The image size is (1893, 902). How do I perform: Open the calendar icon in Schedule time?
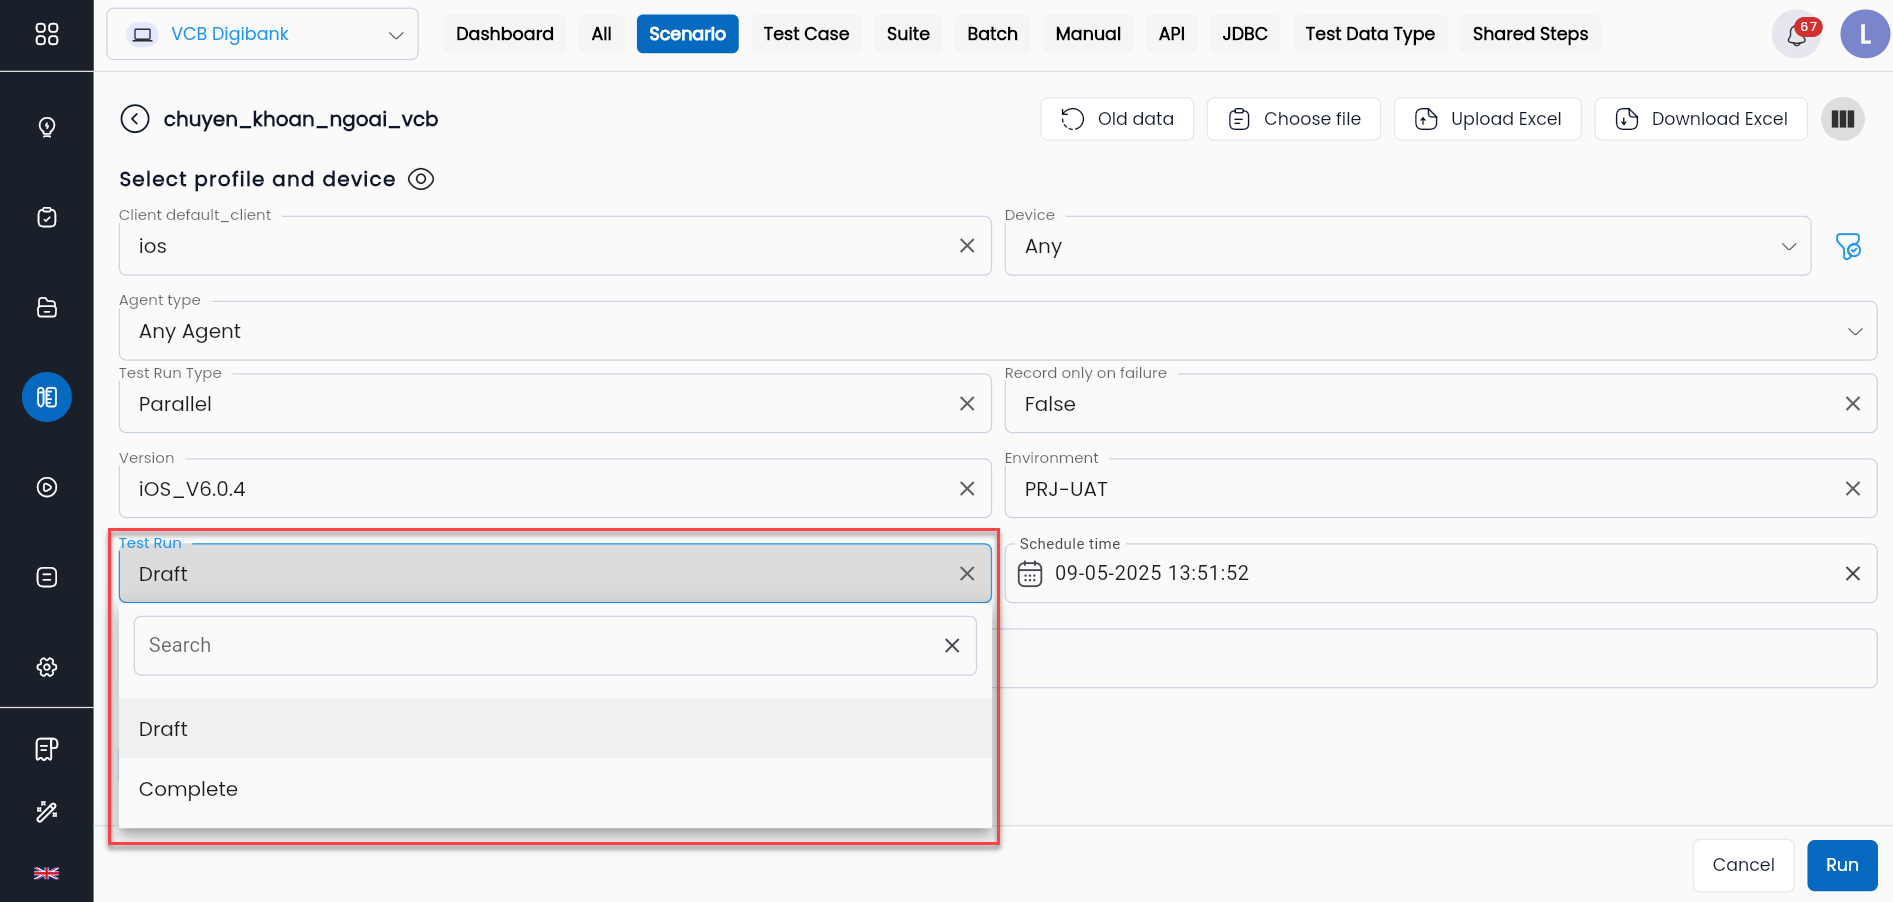(x=1030, y=574)
